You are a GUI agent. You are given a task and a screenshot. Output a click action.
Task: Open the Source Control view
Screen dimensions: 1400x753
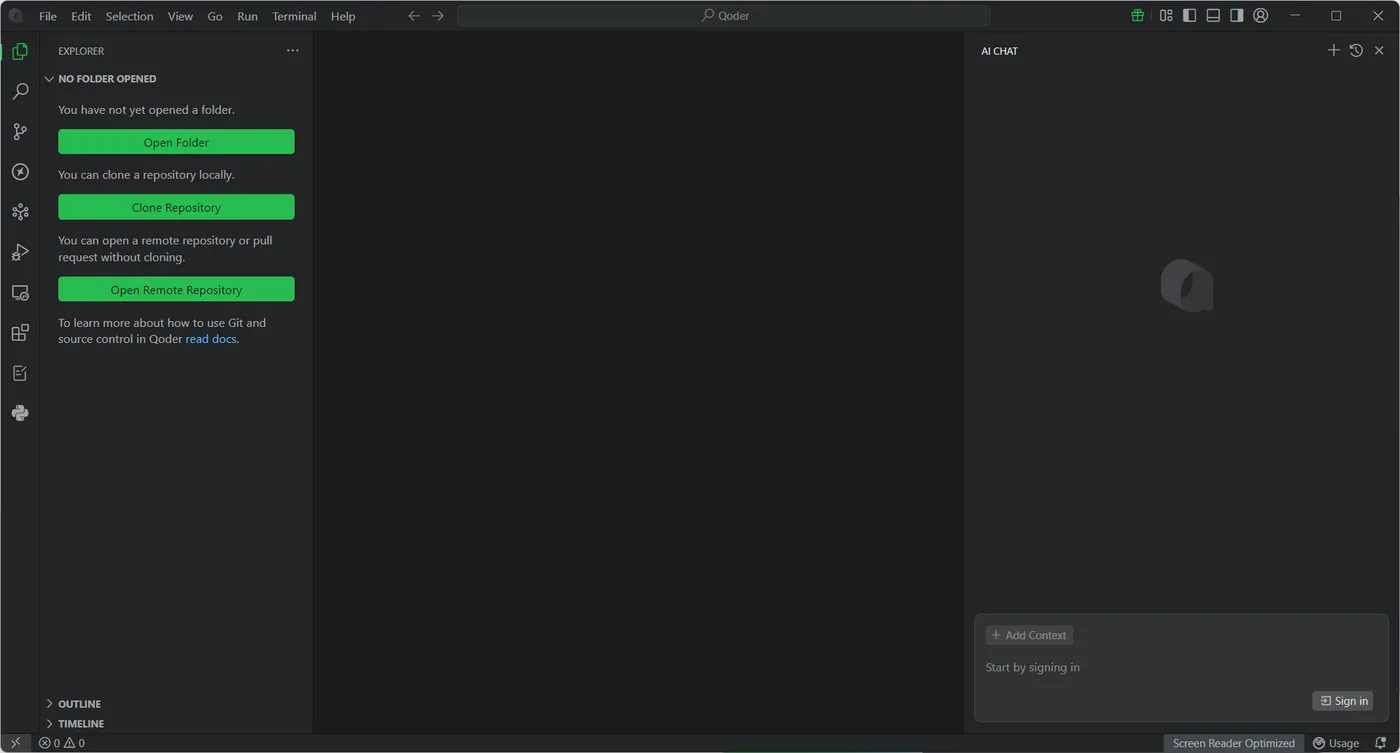point(20,131)
